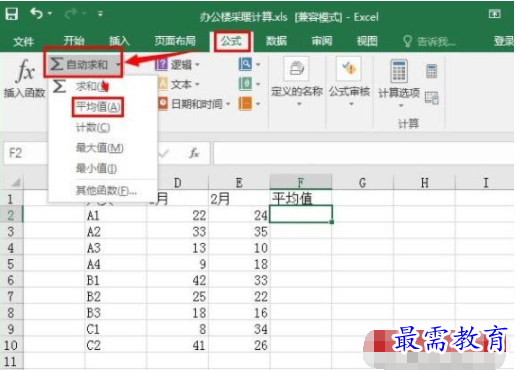Choose 平均值(A) from the AutoSum menu
The height and width of the screenshot is (370, 516).
click(98, 107)
